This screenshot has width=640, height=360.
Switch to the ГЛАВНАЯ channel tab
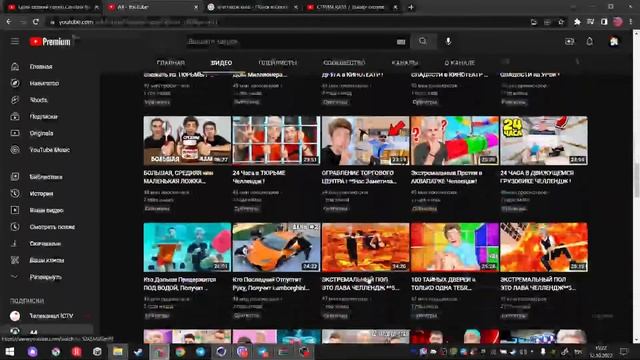(171, 63)
